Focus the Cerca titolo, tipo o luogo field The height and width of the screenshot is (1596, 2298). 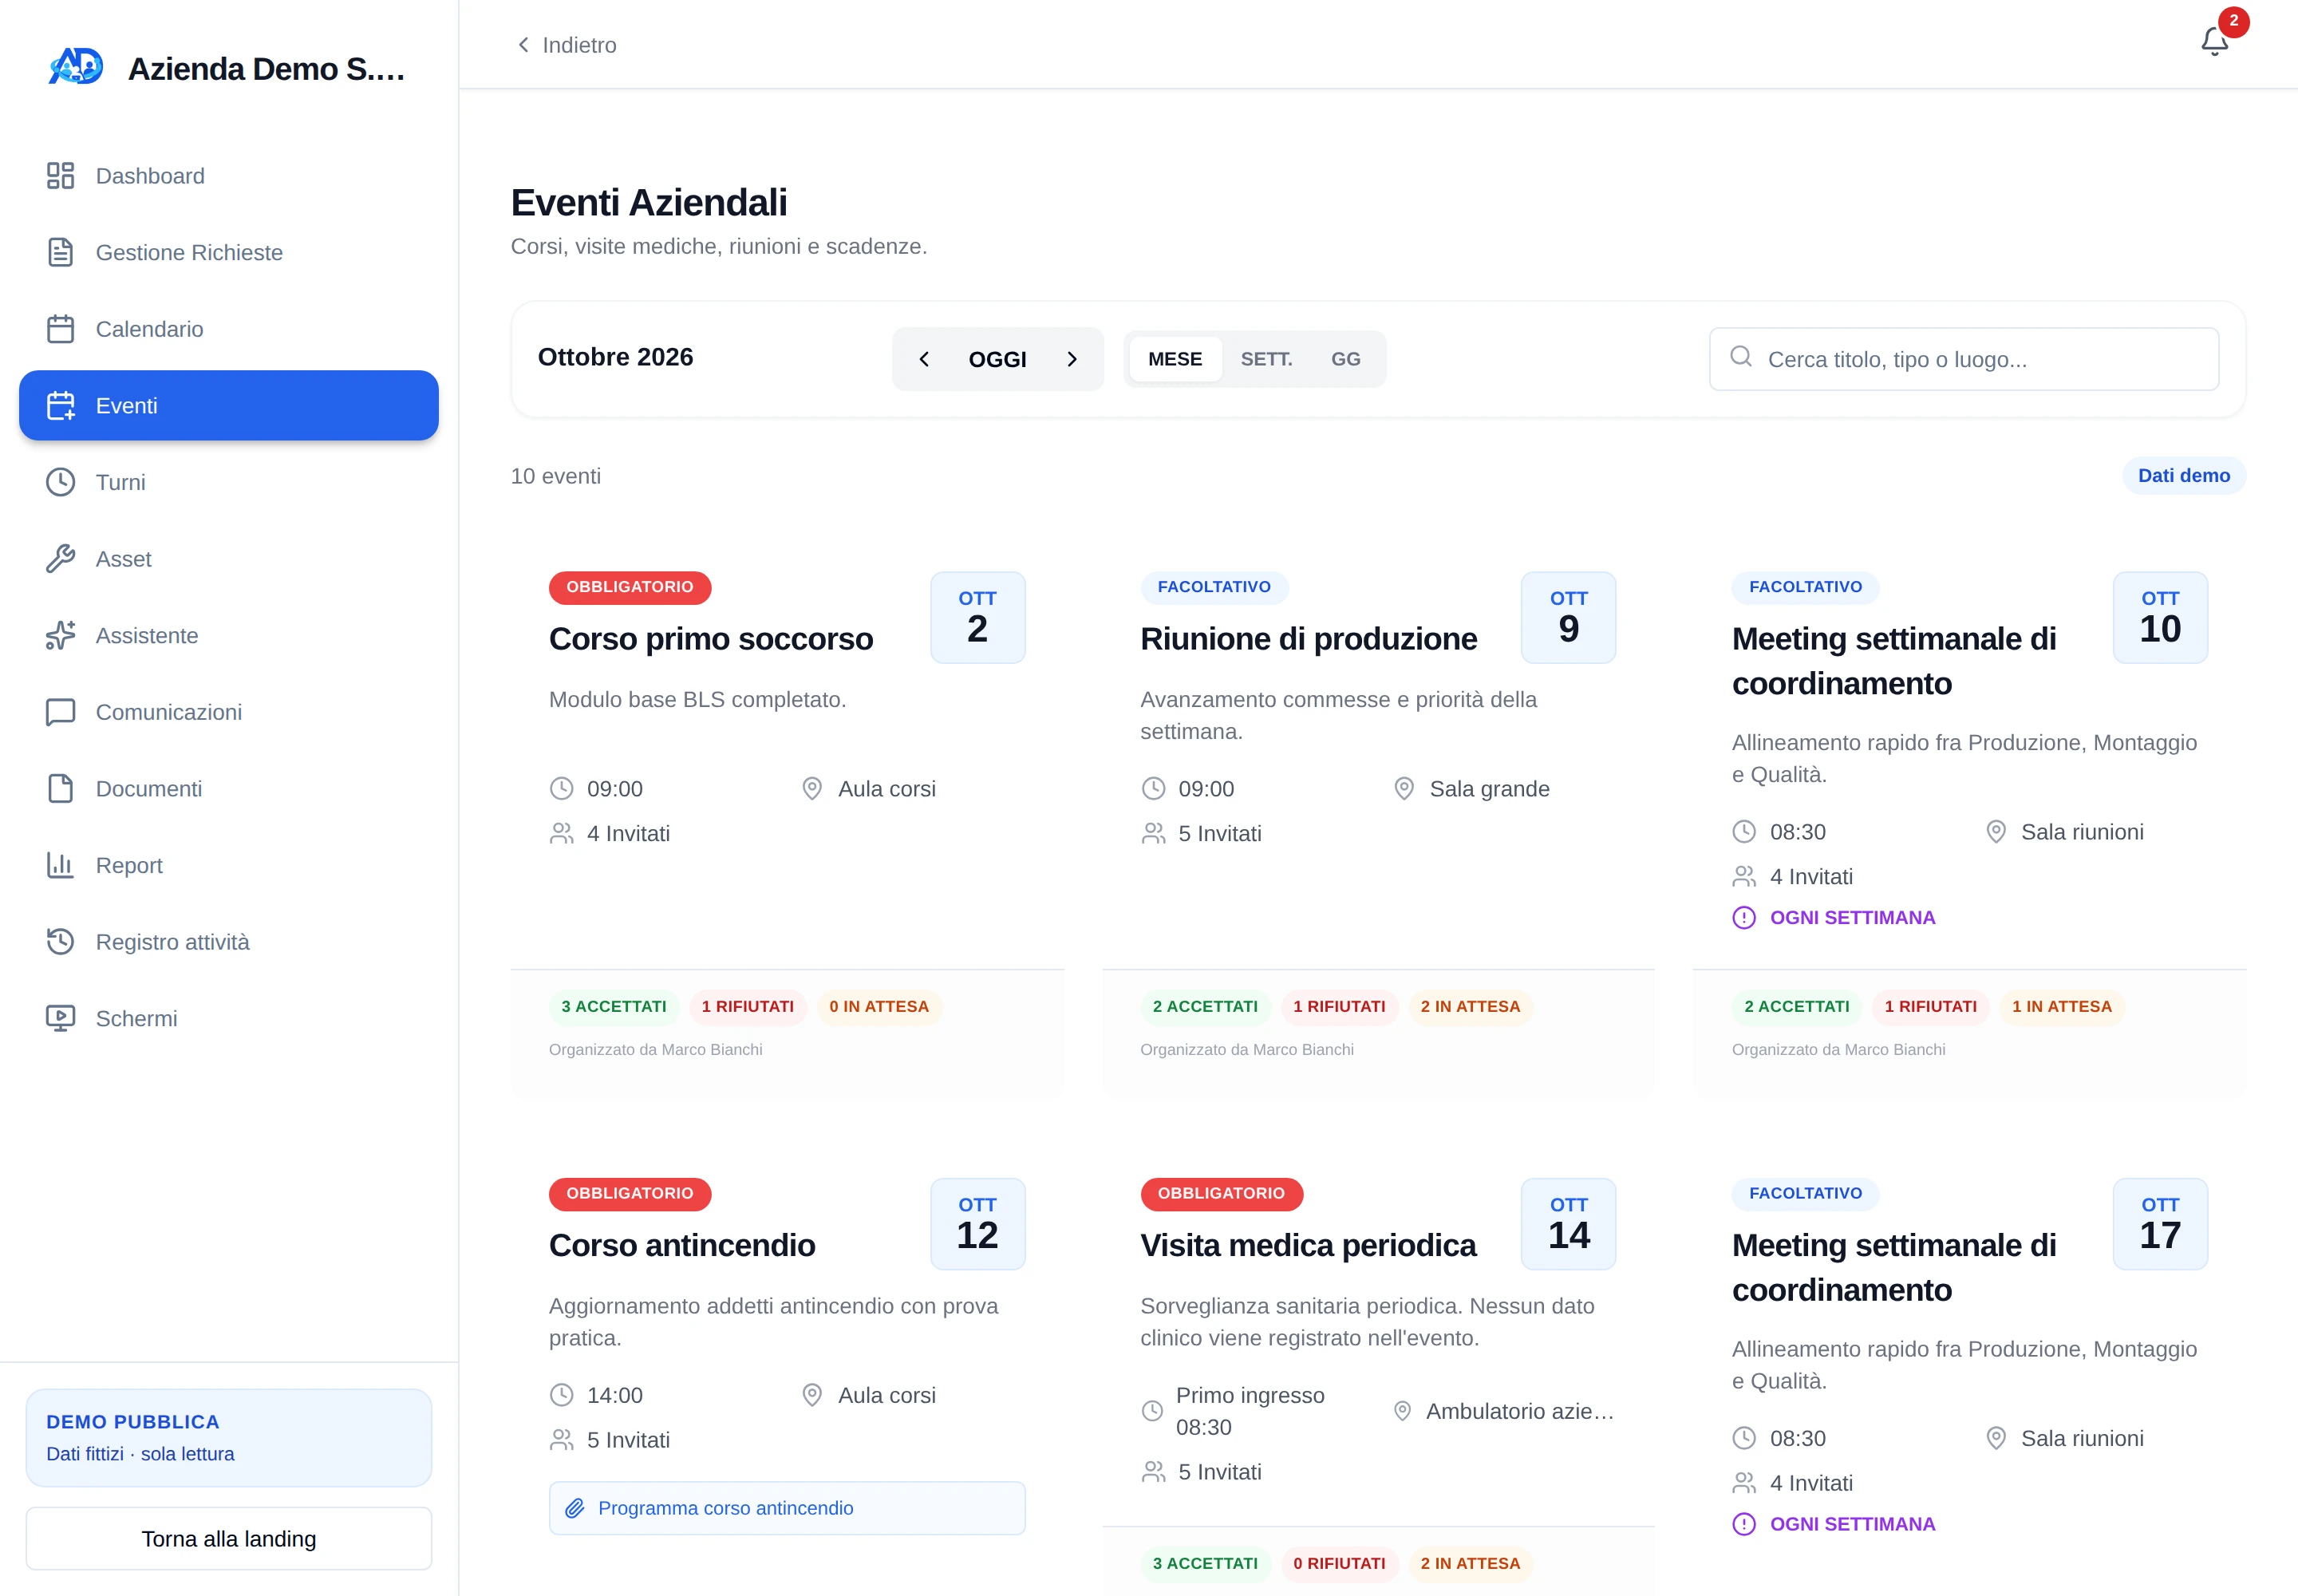click(1964, 359)
